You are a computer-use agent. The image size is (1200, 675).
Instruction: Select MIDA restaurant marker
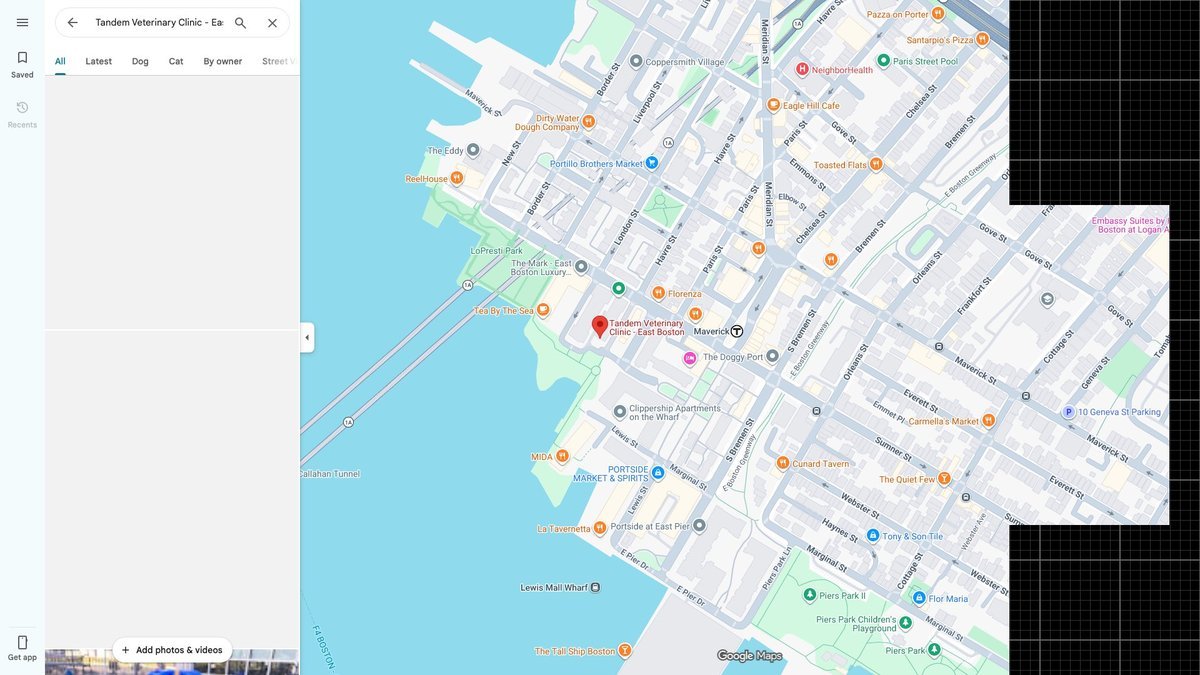[x=562, y=456]
